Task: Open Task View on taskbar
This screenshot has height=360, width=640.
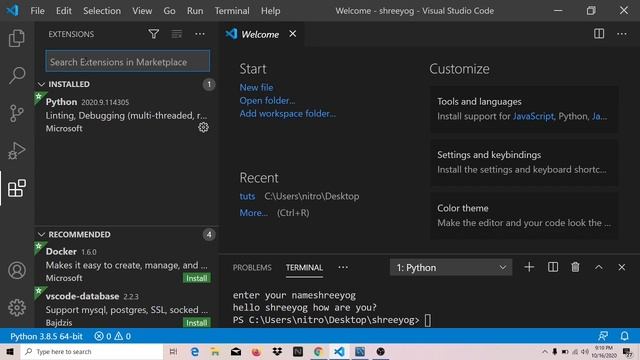Action: tap(173, 351)
